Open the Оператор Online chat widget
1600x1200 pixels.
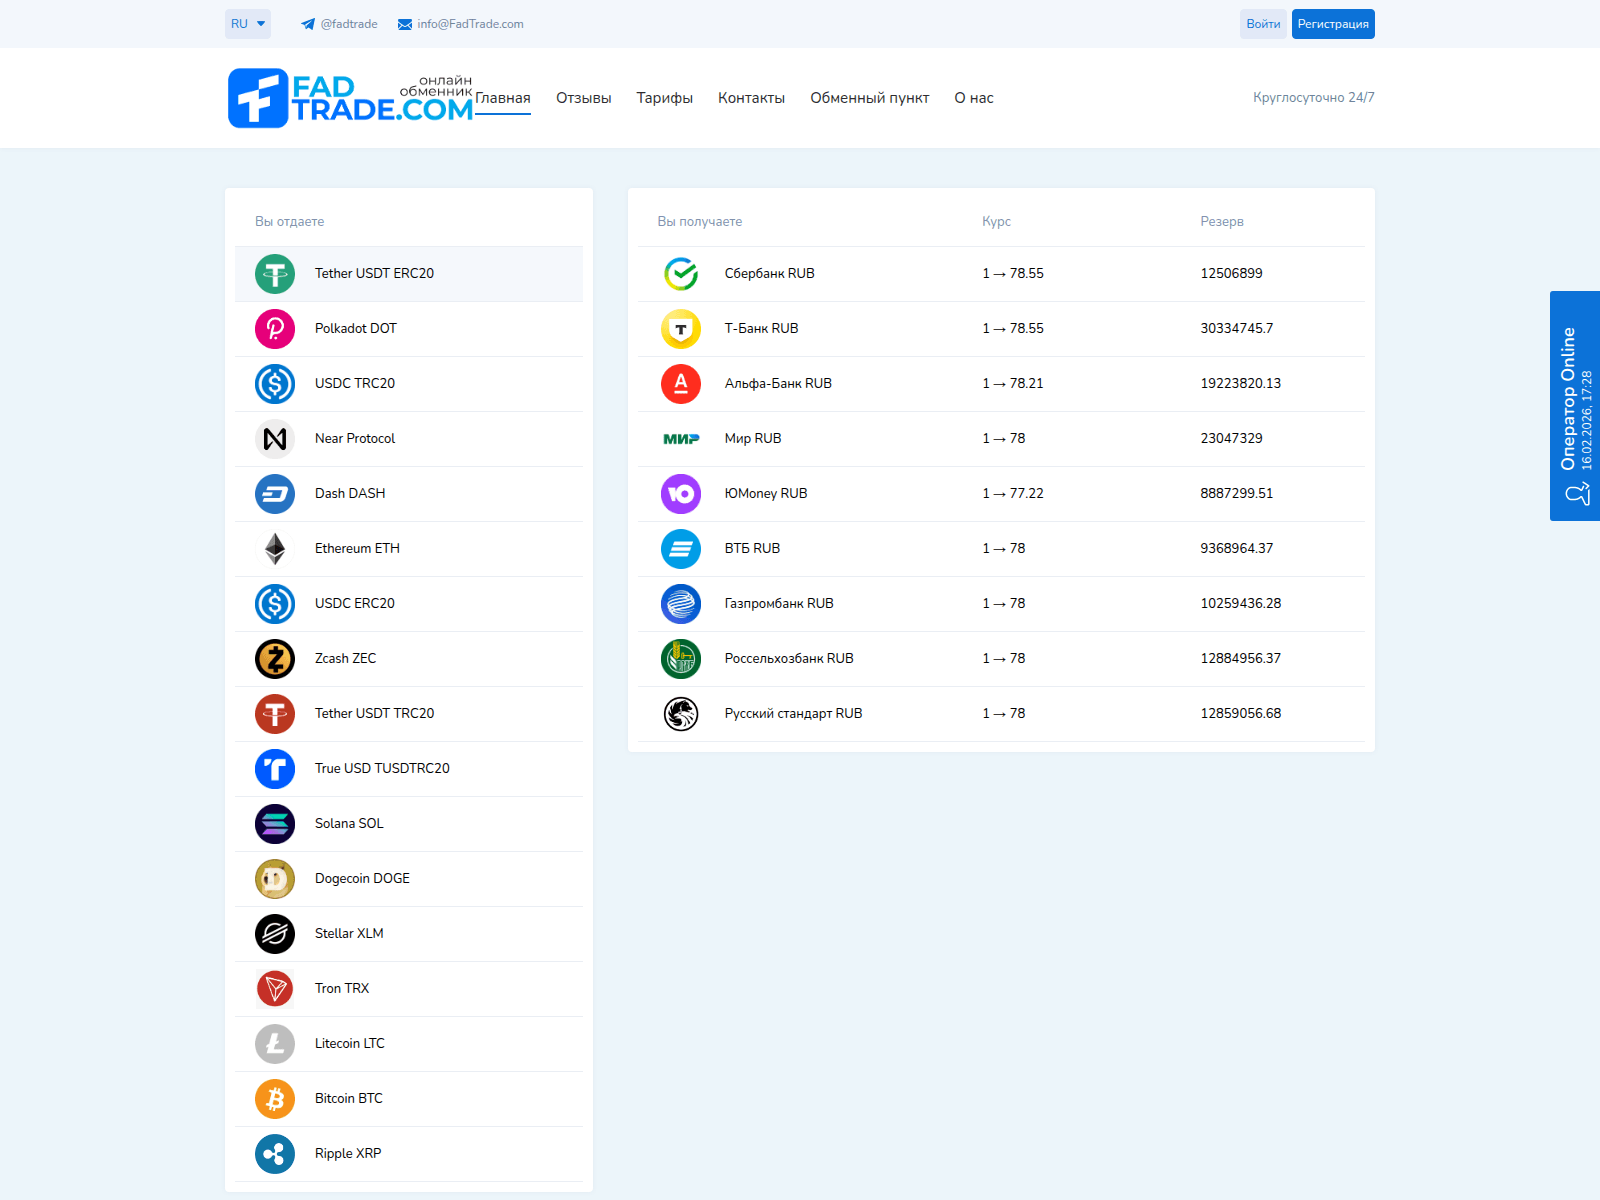pyautogui.click(x=1575, y=406)
